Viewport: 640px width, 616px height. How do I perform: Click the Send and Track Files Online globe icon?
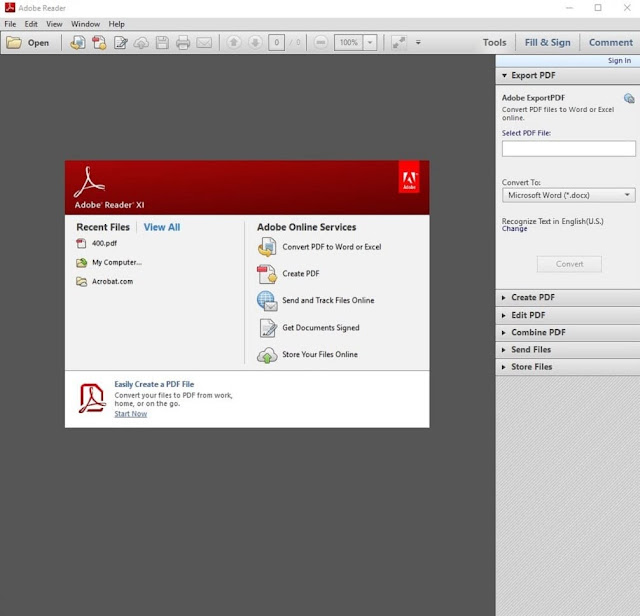267,300
